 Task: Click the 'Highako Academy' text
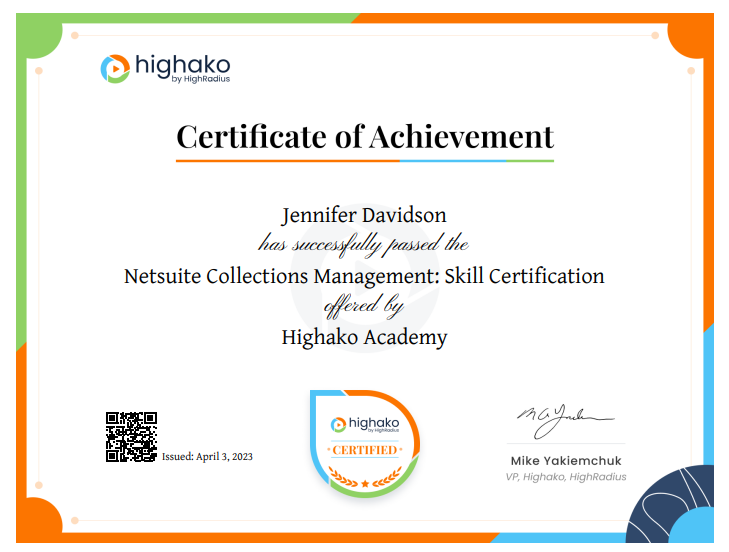tap(364, 337)
